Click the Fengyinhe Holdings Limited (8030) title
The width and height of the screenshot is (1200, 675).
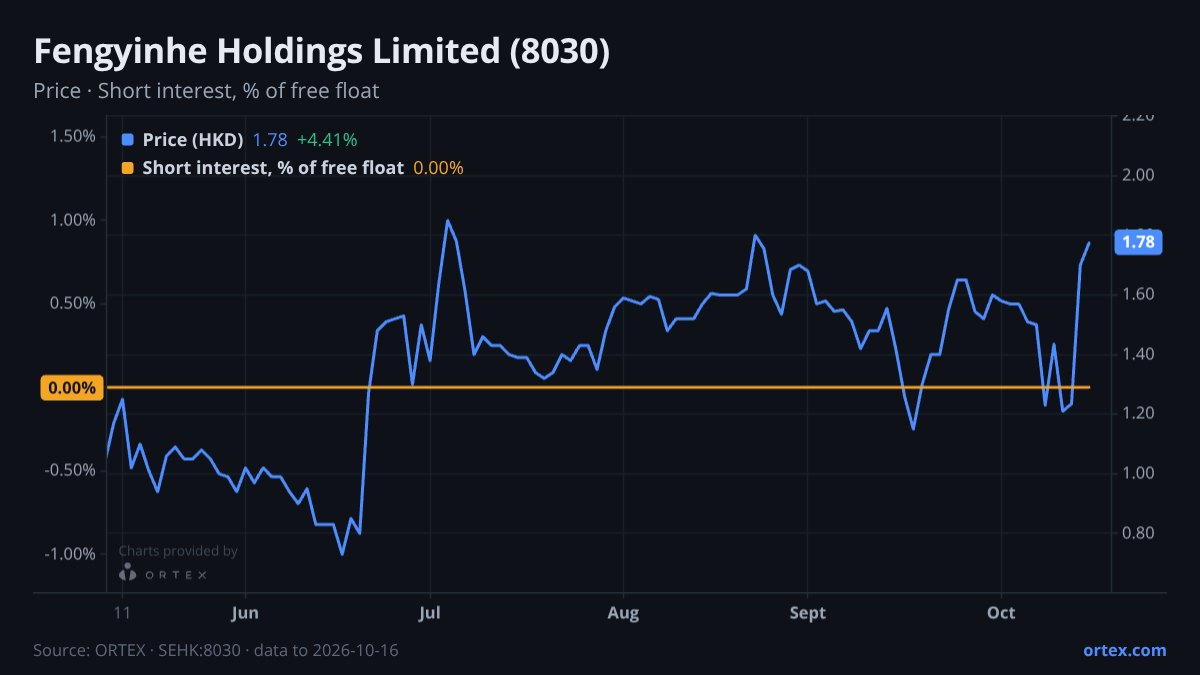pos(321,52)
